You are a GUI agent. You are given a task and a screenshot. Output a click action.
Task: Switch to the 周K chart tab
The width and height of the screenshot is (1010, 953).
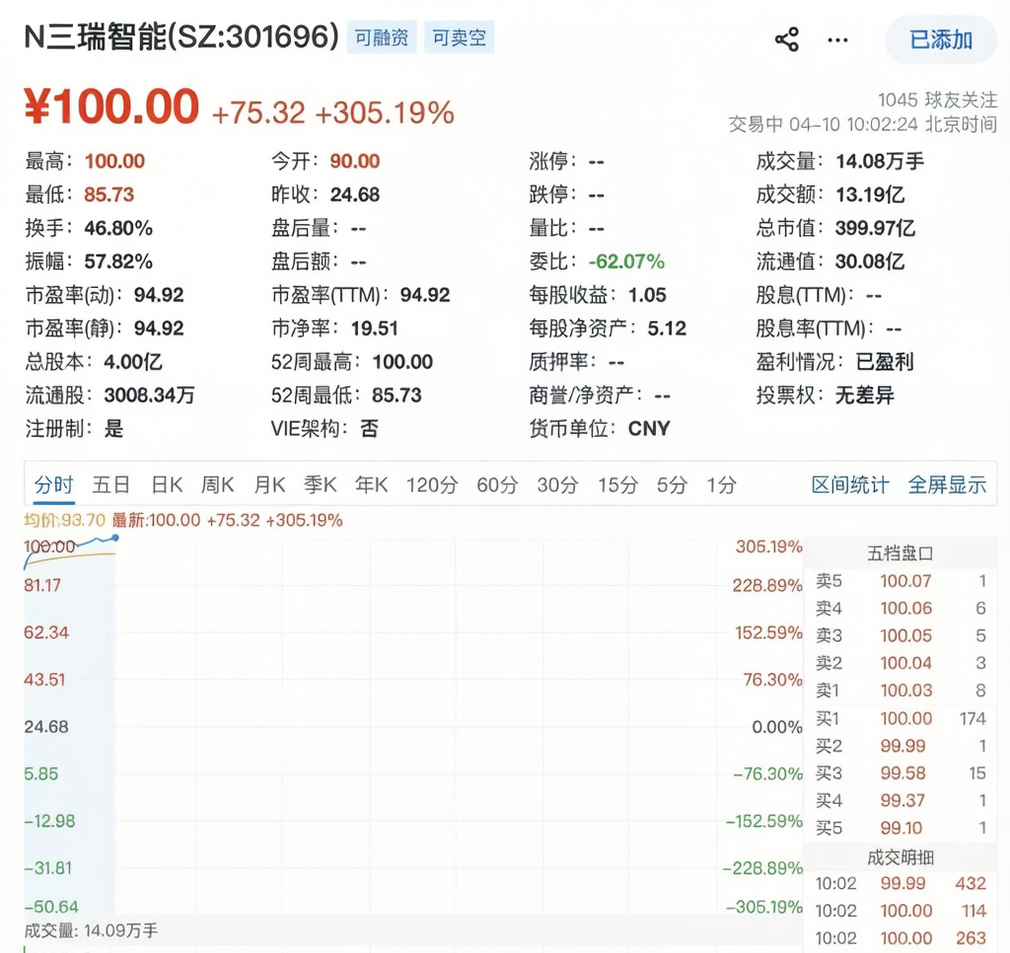point(219,484)
